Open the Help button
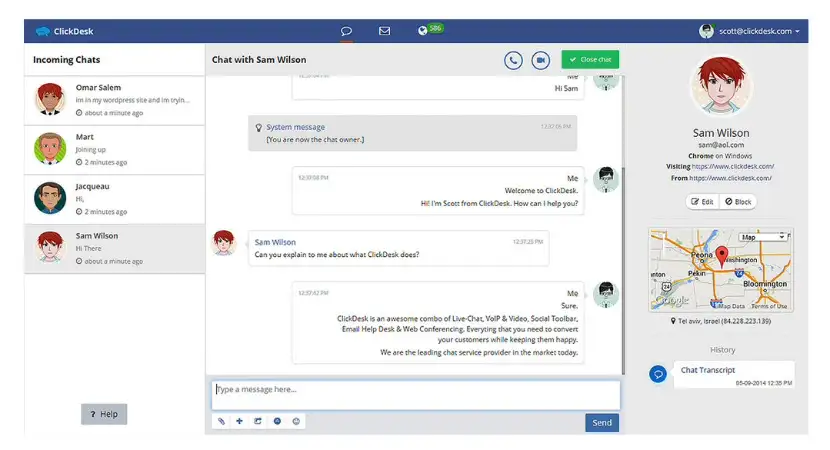Screen dimensions: 830x450 (104, 414)
